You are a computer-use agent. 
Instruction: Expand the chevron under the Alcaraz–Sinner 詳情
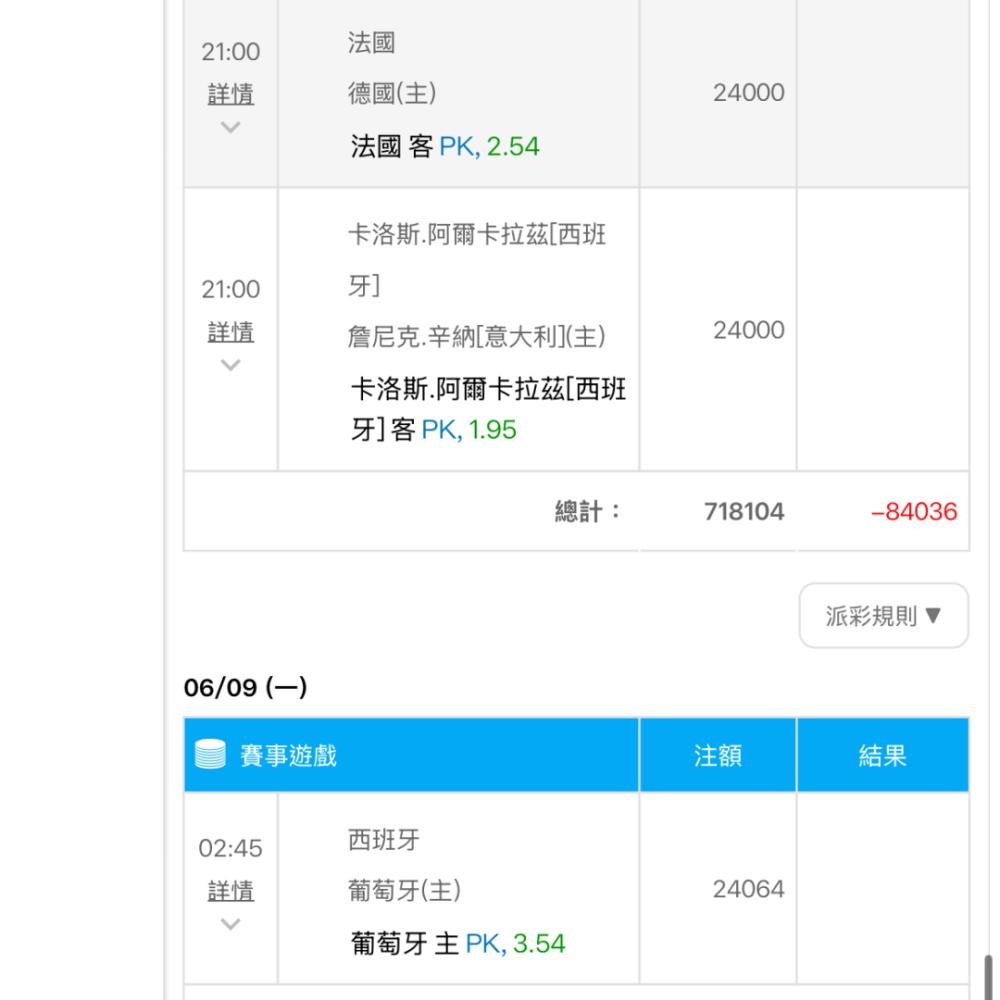pyautogui.click(x=230, y=365)
